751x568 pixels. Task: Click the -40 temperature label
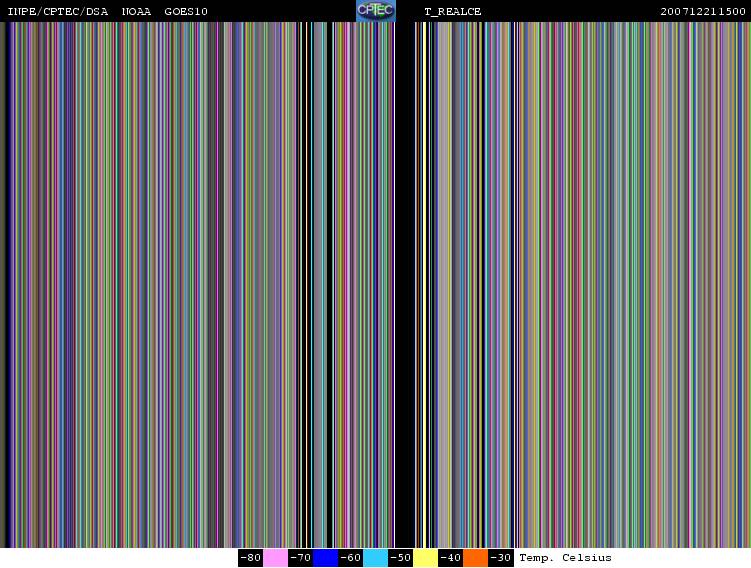point(450,558)
